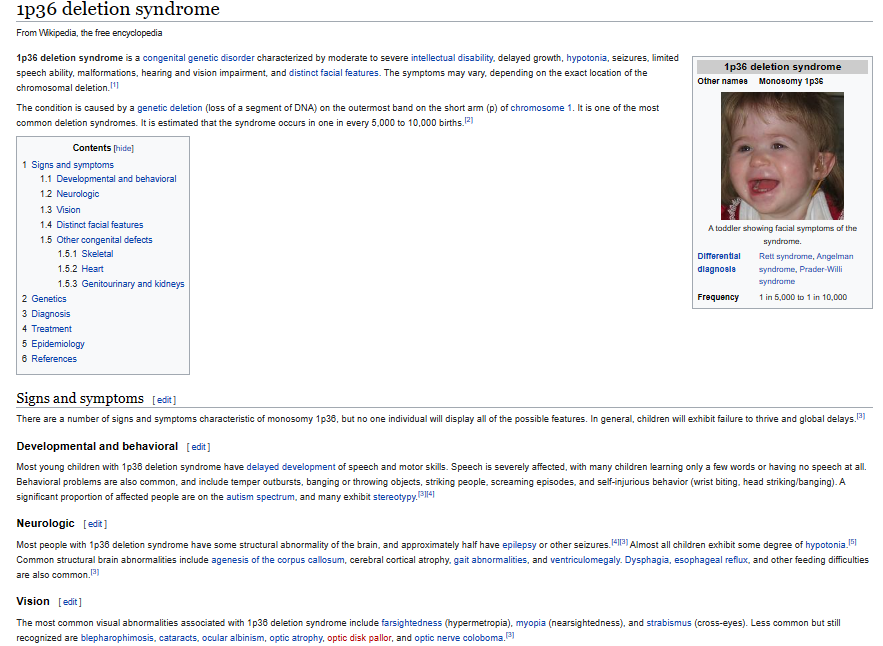The height and width of the screenshot is (646, 883).
Task: Follow the autism spectrum link
Action: [x=260, y=497]
